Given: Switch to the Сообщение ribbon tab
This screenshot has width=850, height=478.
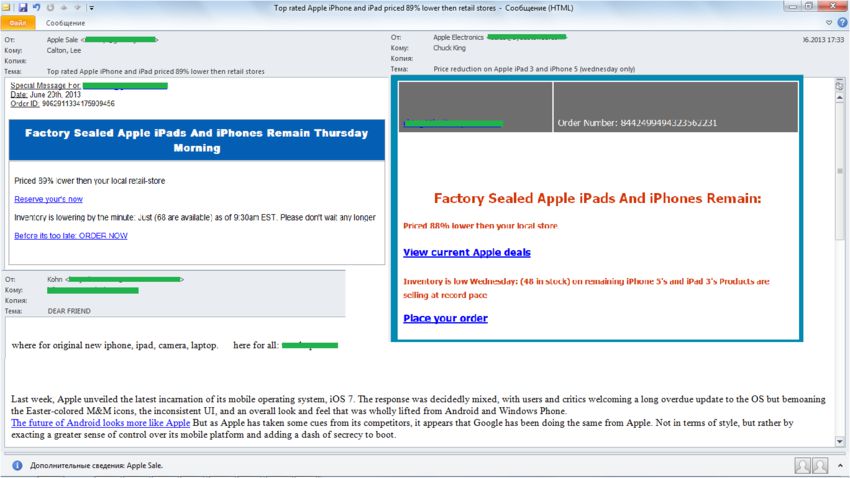Looking at the screenshot, I should pos(65,23).
